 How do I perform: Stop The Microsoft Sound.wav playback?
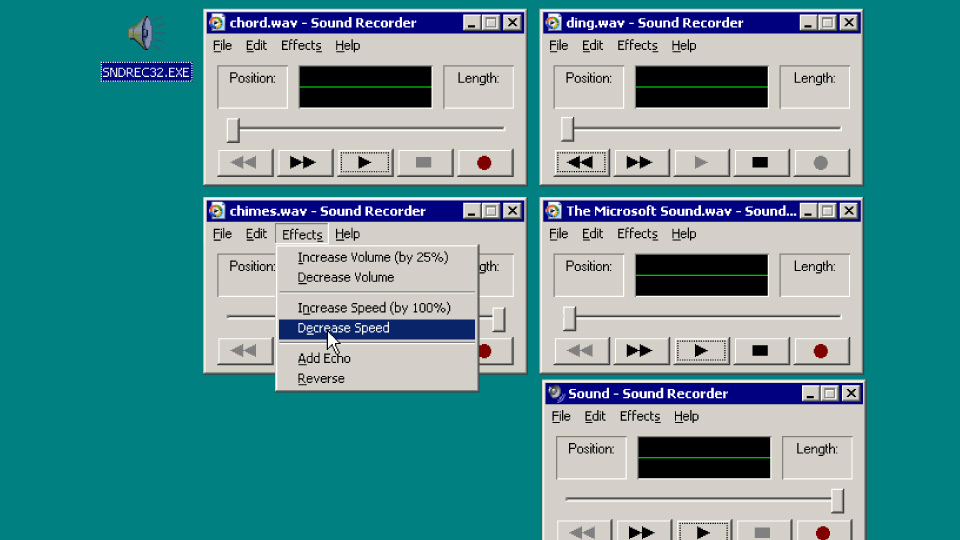tap(760, 351)
